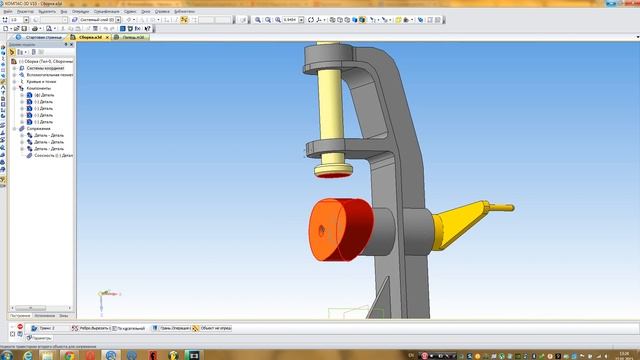Select the Зоны tree tab

pos(64,316)
